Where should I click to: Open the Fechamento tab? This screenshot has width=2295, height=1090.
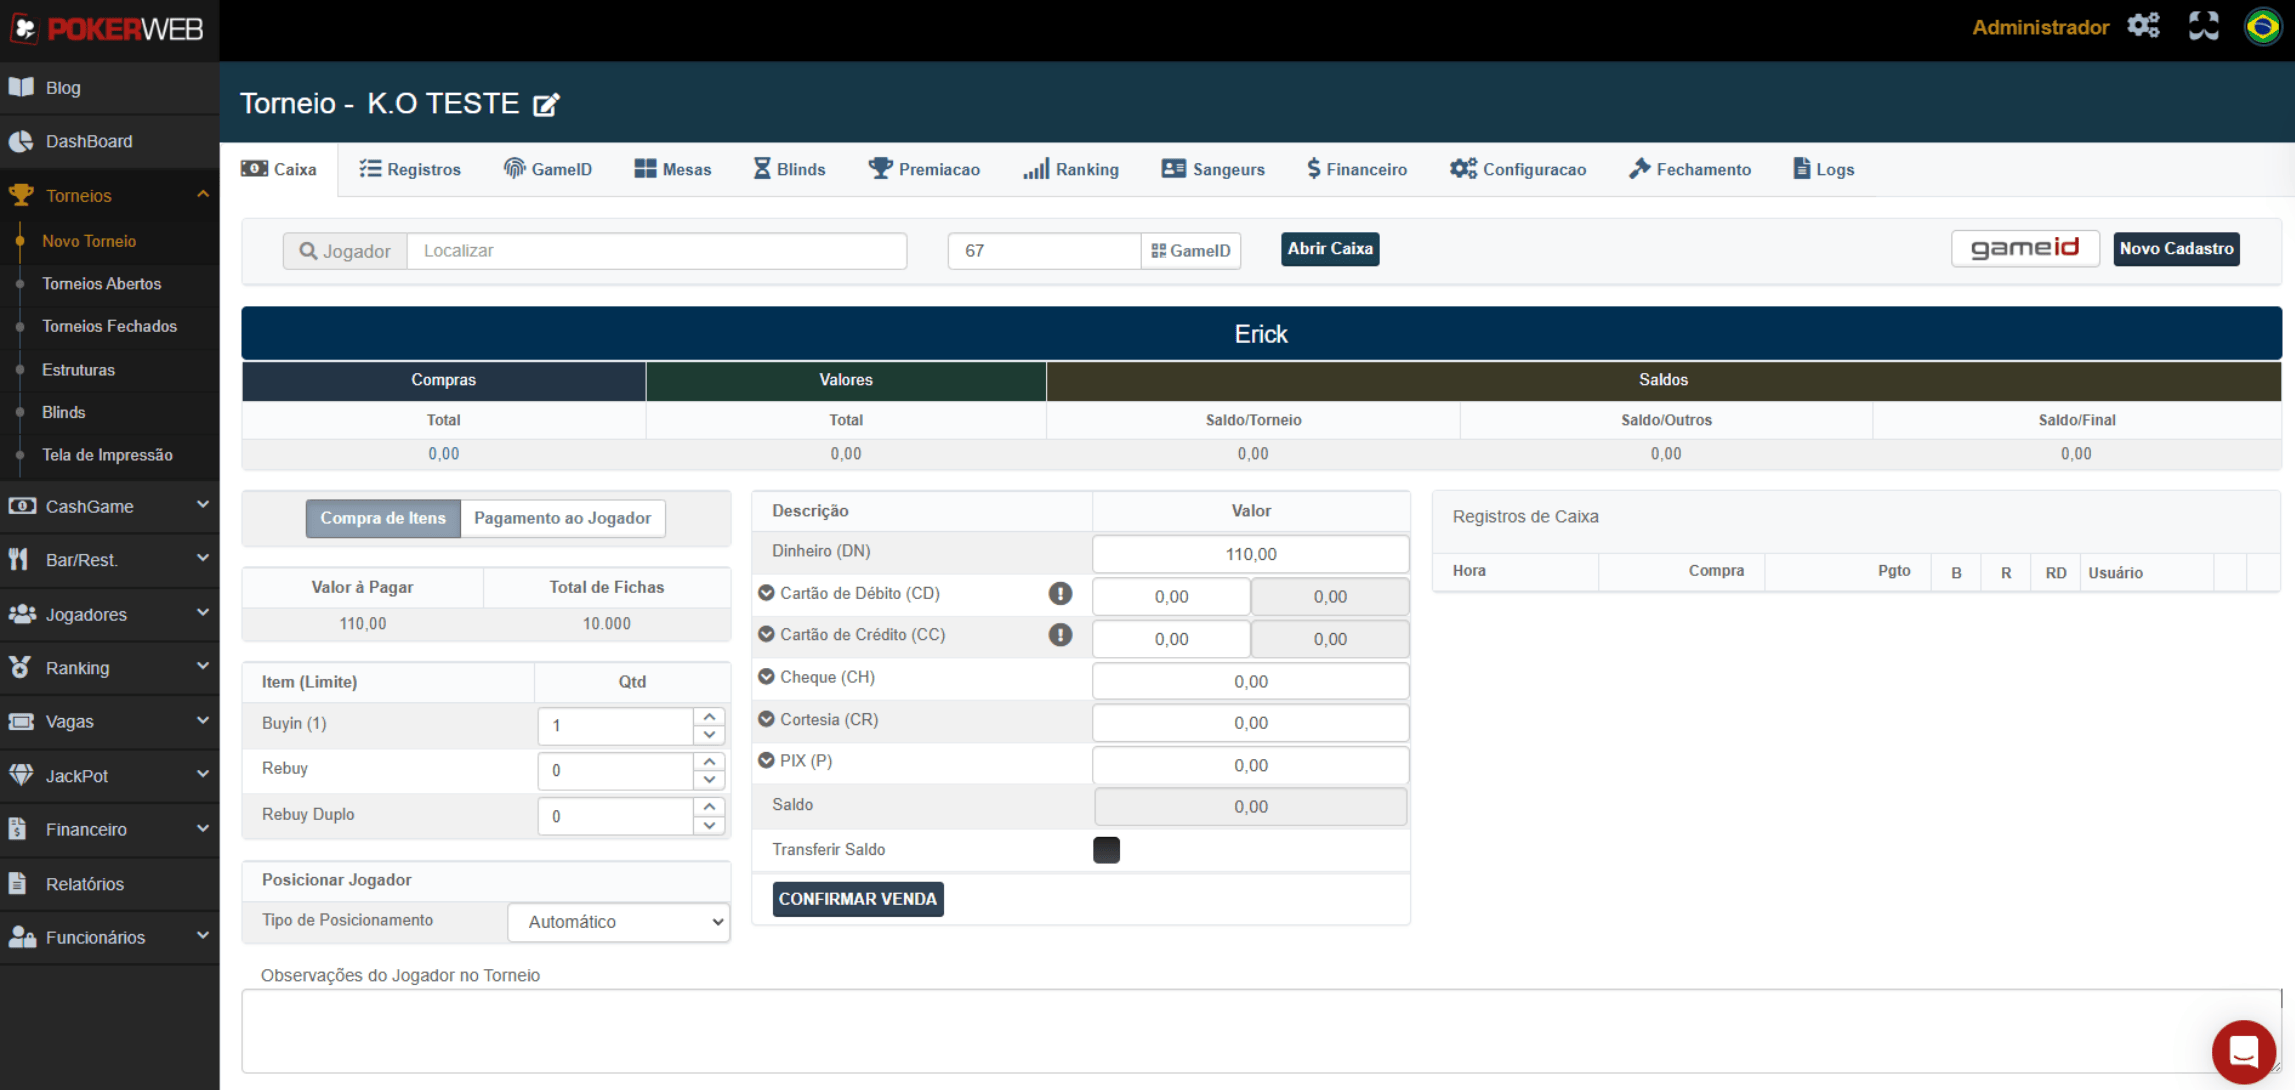(1690, 169)
